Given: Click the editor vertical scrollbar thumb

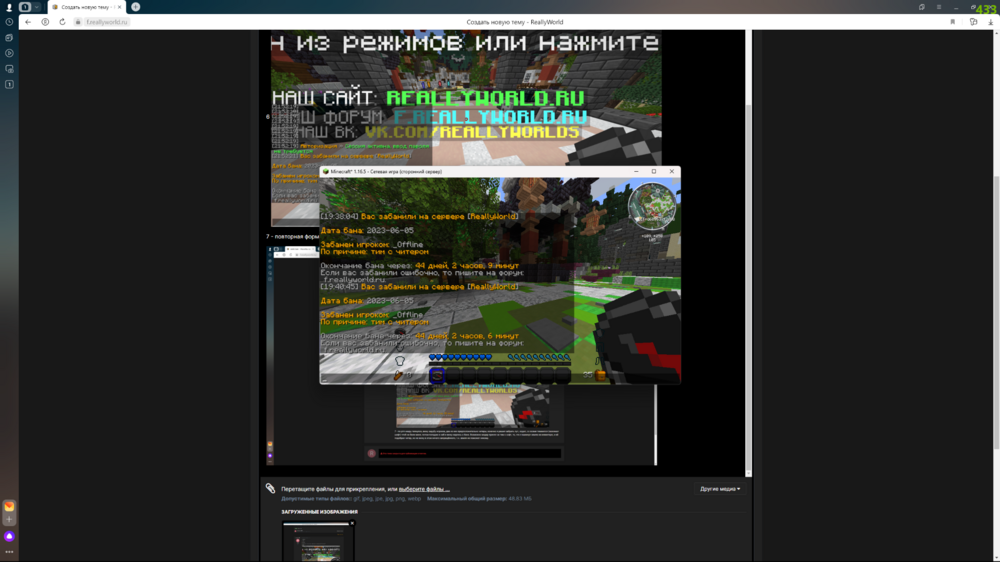Looking at the screenshot, I should tap(749, 289).
